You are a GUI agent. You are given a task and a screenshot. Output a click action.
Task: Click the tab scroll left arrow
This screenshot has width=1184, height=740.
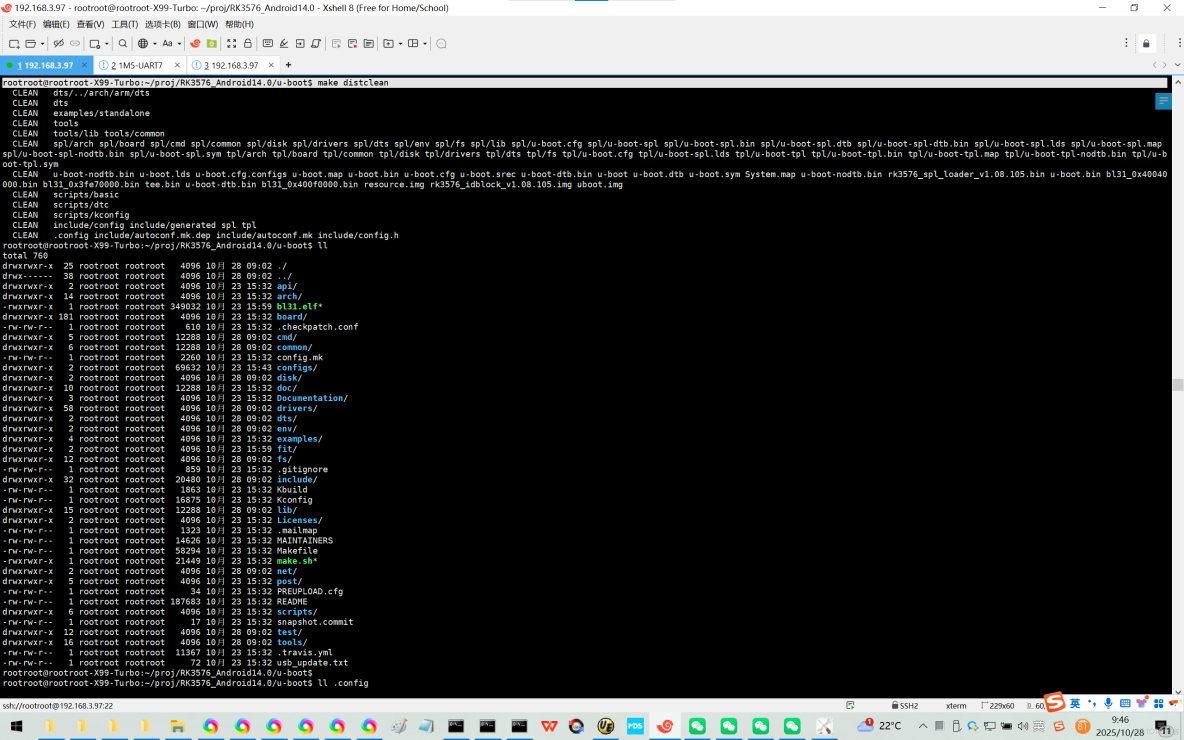coord(1155,65)
